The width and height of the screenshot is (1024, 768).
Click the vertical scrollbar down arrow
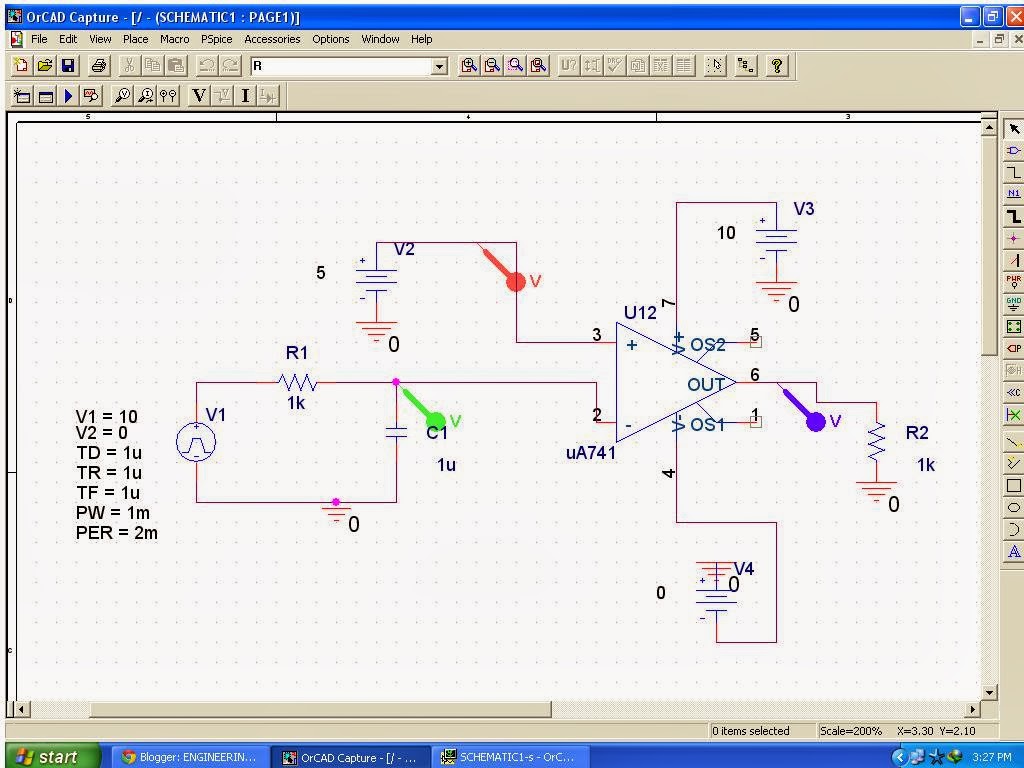(989, 692)
